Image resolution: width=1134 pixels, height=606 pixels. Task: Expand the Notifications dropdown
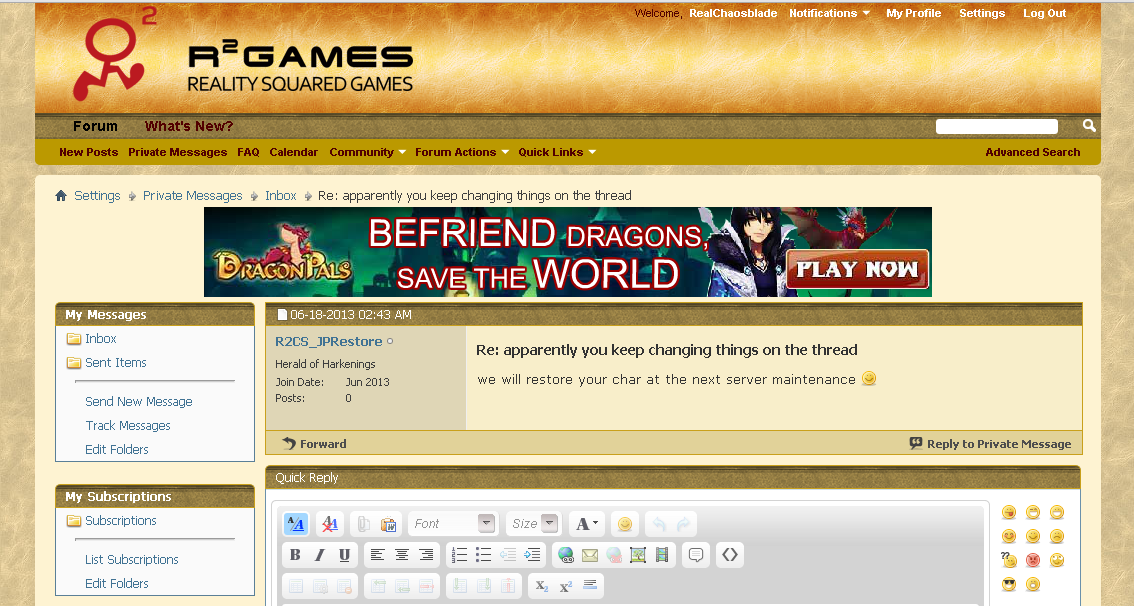(x=829, y=13)
